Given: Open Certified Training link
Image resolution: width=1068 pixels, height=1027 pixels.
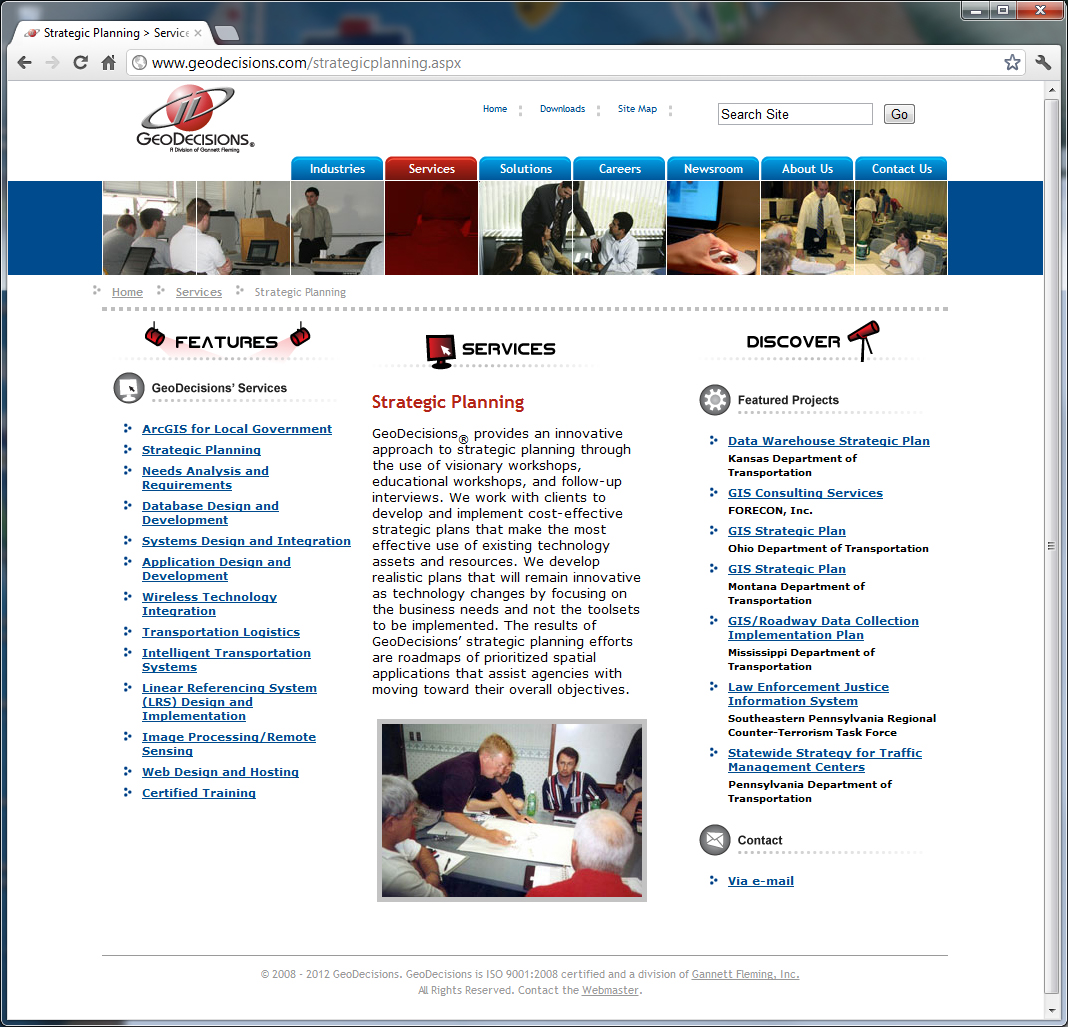Looking at the screenshot, I should coord(199,793).
